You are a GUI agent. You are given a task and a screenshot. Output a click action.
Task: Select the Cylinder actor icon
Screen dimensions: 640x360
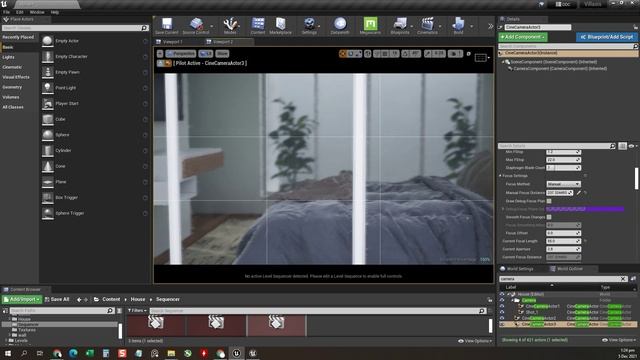click(x=48, y=150)
